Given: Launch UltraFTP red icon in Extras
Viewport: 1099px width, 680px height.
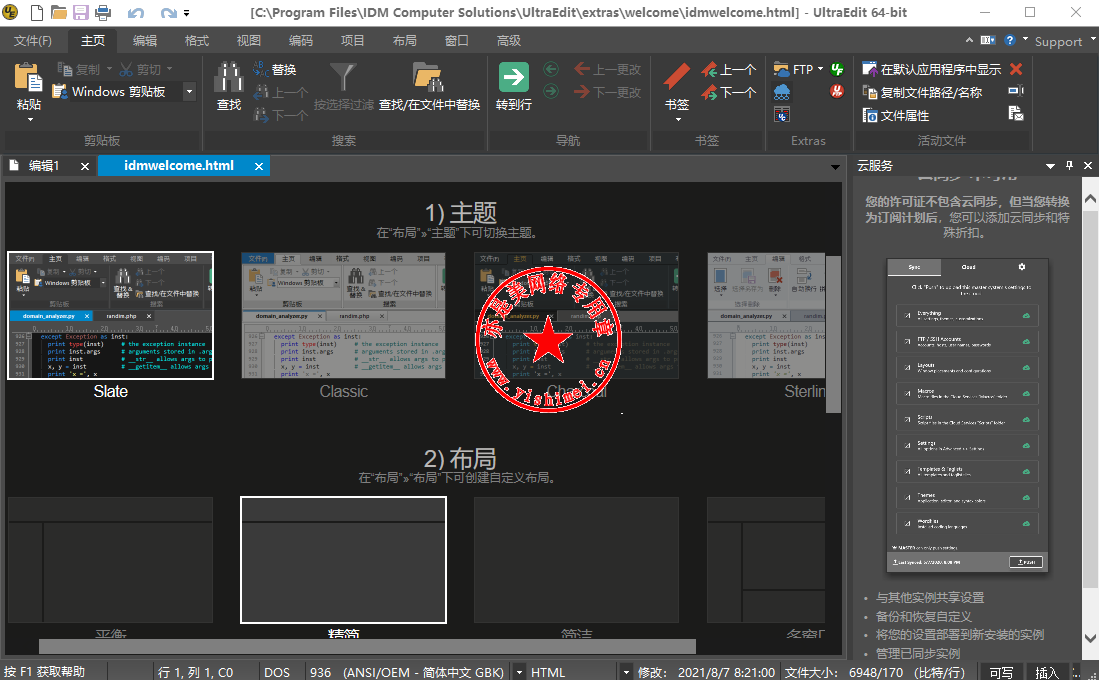Looking at the screenshot, I should 837,90.
